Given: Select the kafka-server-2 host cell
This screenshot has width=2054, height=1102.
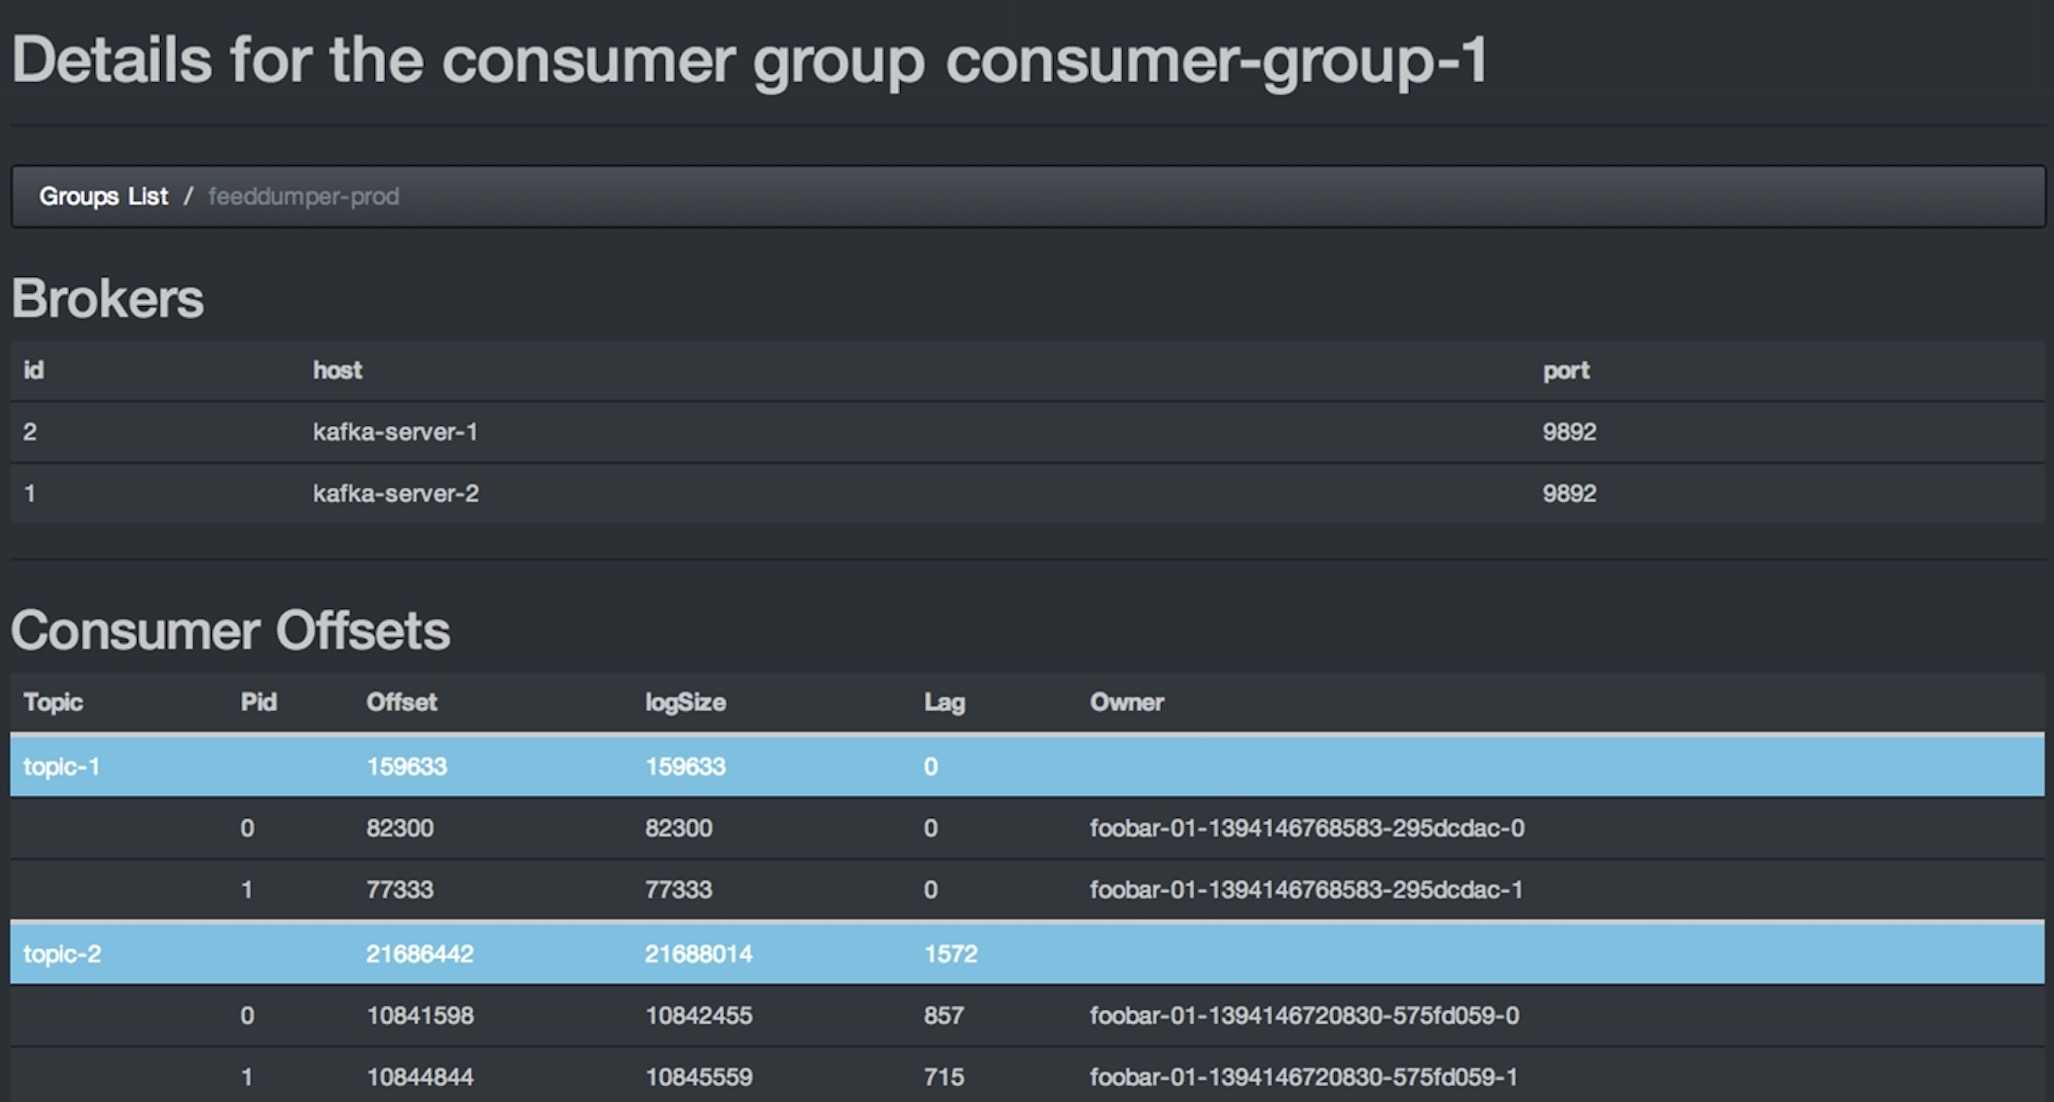Looking at the screenshot, I should (x=395, y=493).
